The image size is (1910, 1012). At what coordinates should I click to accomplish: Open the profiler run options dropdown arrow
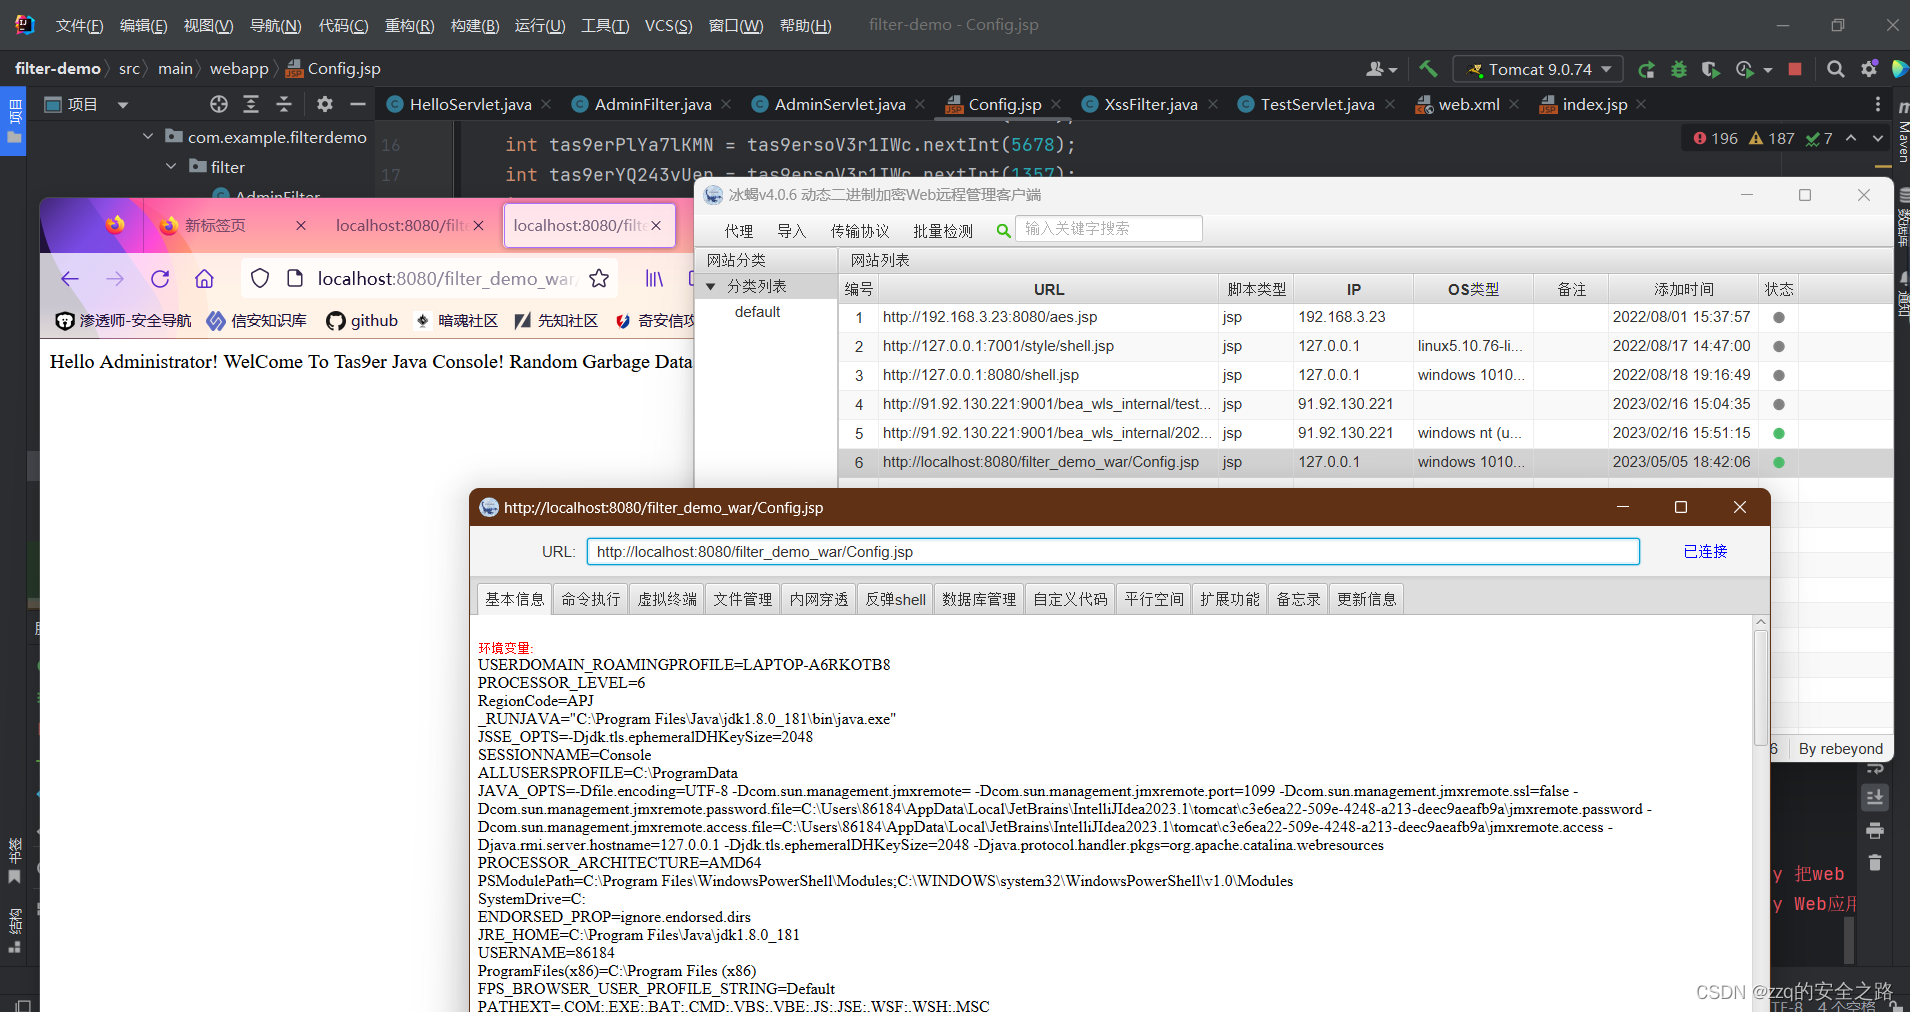1768,70
